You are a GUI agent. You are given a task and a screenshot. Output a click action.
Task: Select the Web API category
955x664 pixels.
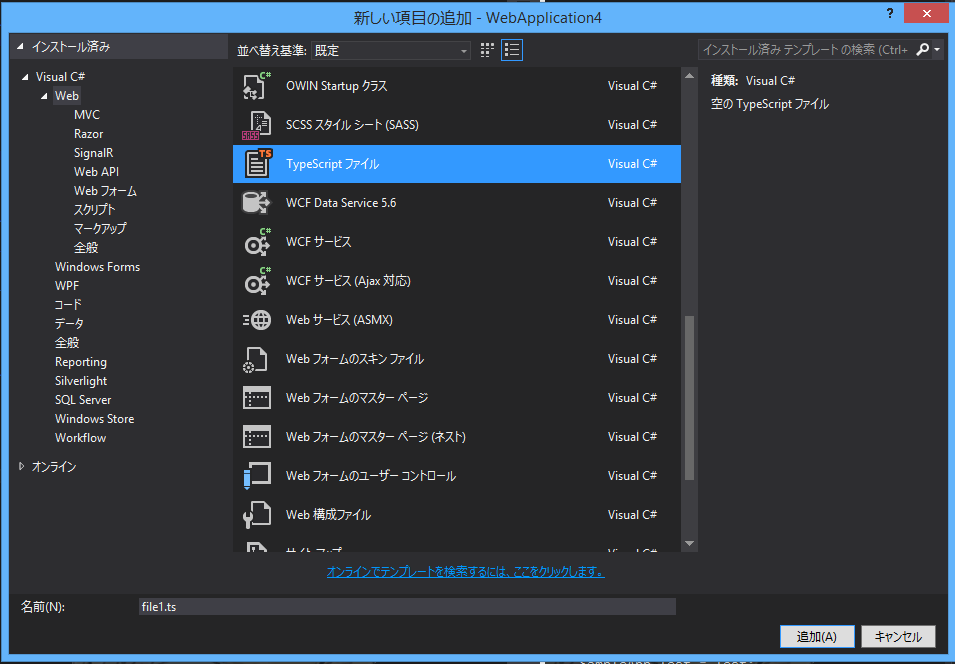tap(96, 172)
